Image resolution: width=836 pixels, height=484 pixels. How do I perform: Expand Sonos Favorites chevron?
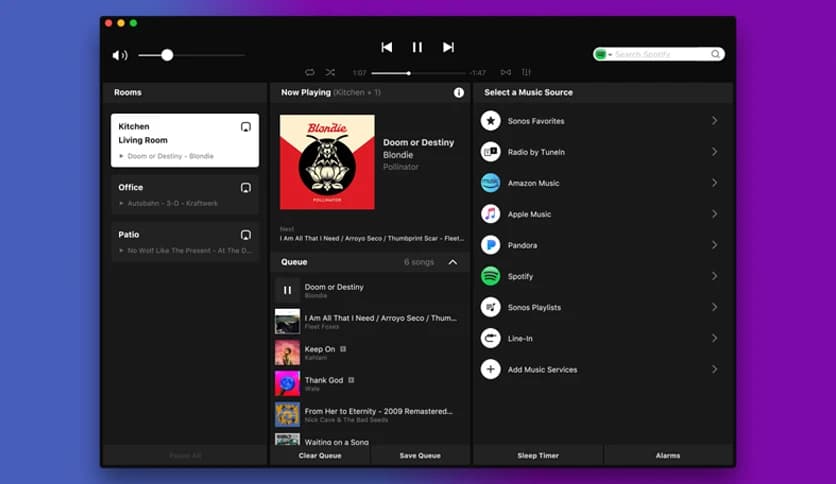click(714, 121)
